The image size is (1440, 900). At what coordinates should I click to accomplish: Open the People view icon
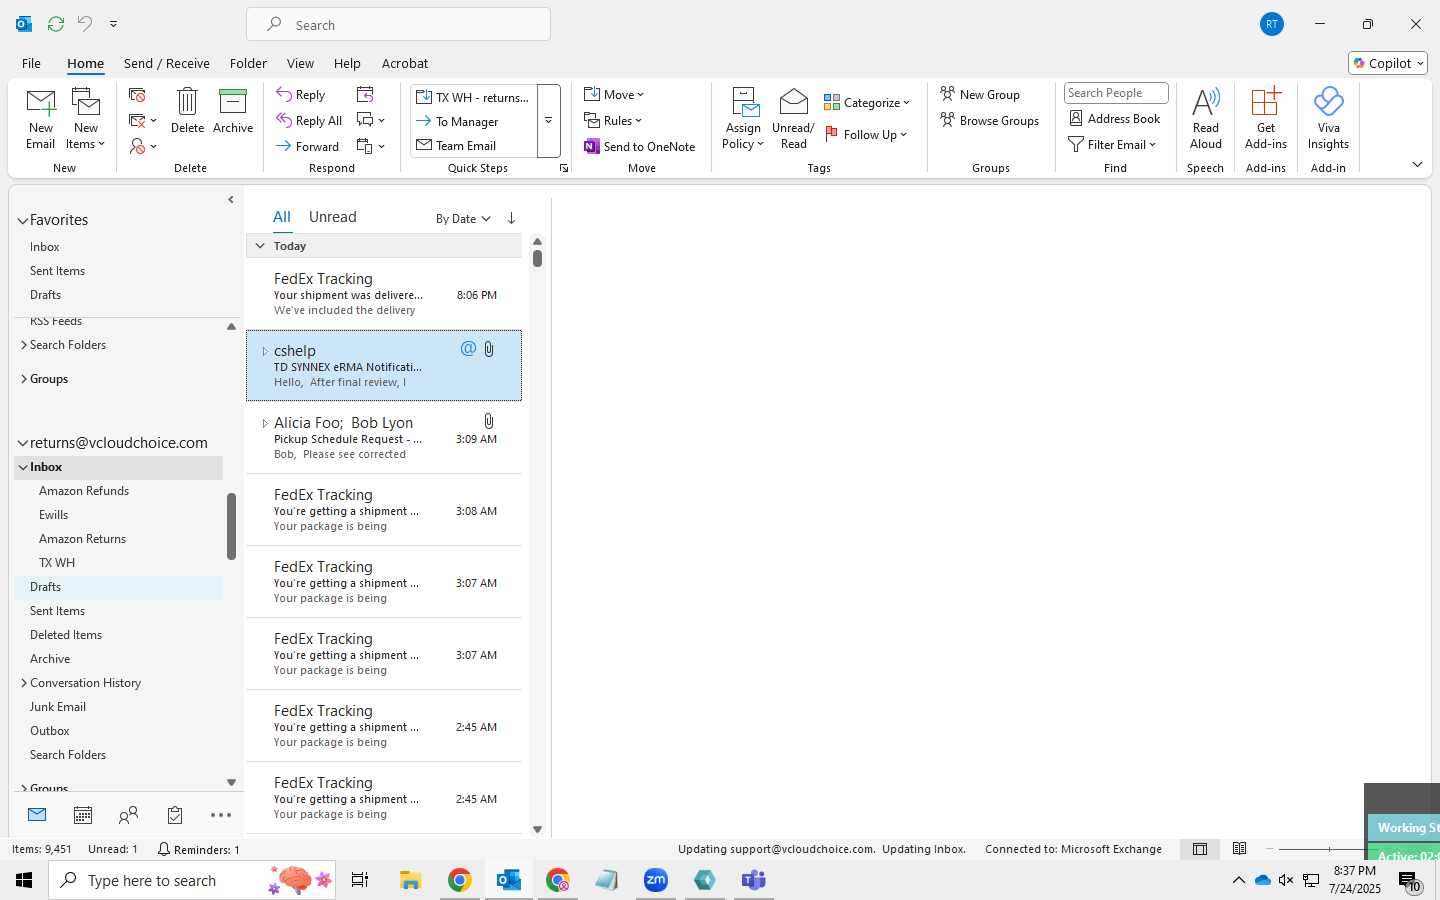129,816
